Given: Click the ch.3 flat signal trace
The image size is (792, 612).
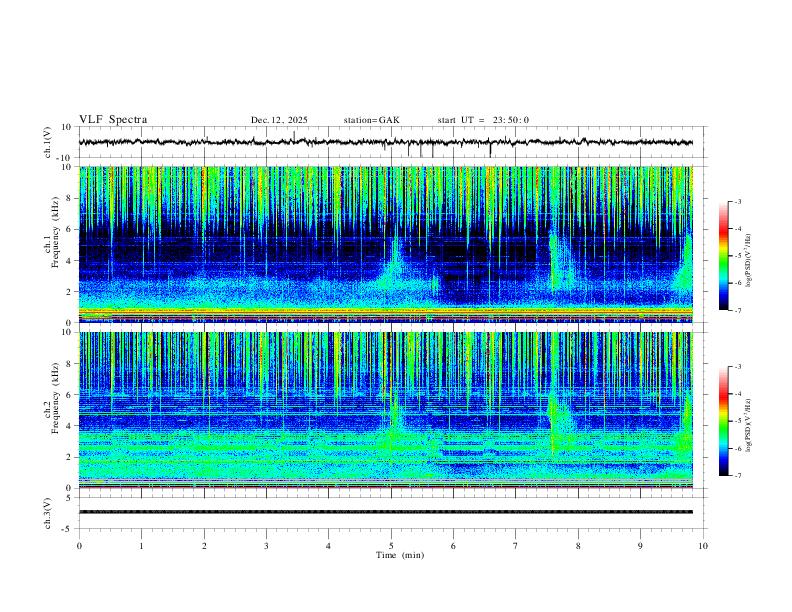Looking at the screenshot, I should 385,512.
